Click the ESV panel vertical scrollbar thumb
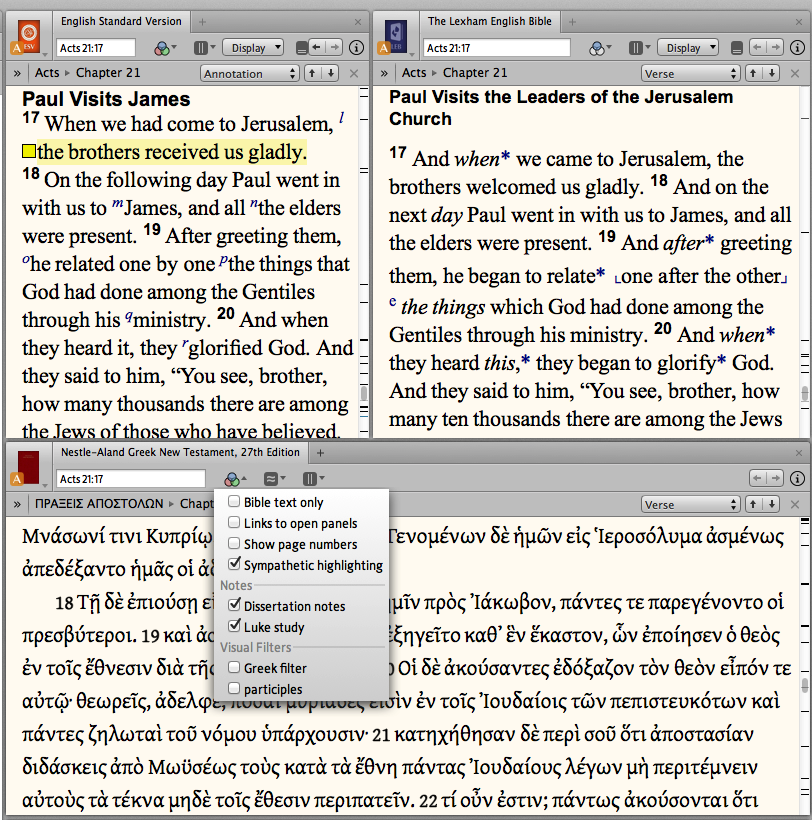 364,393
